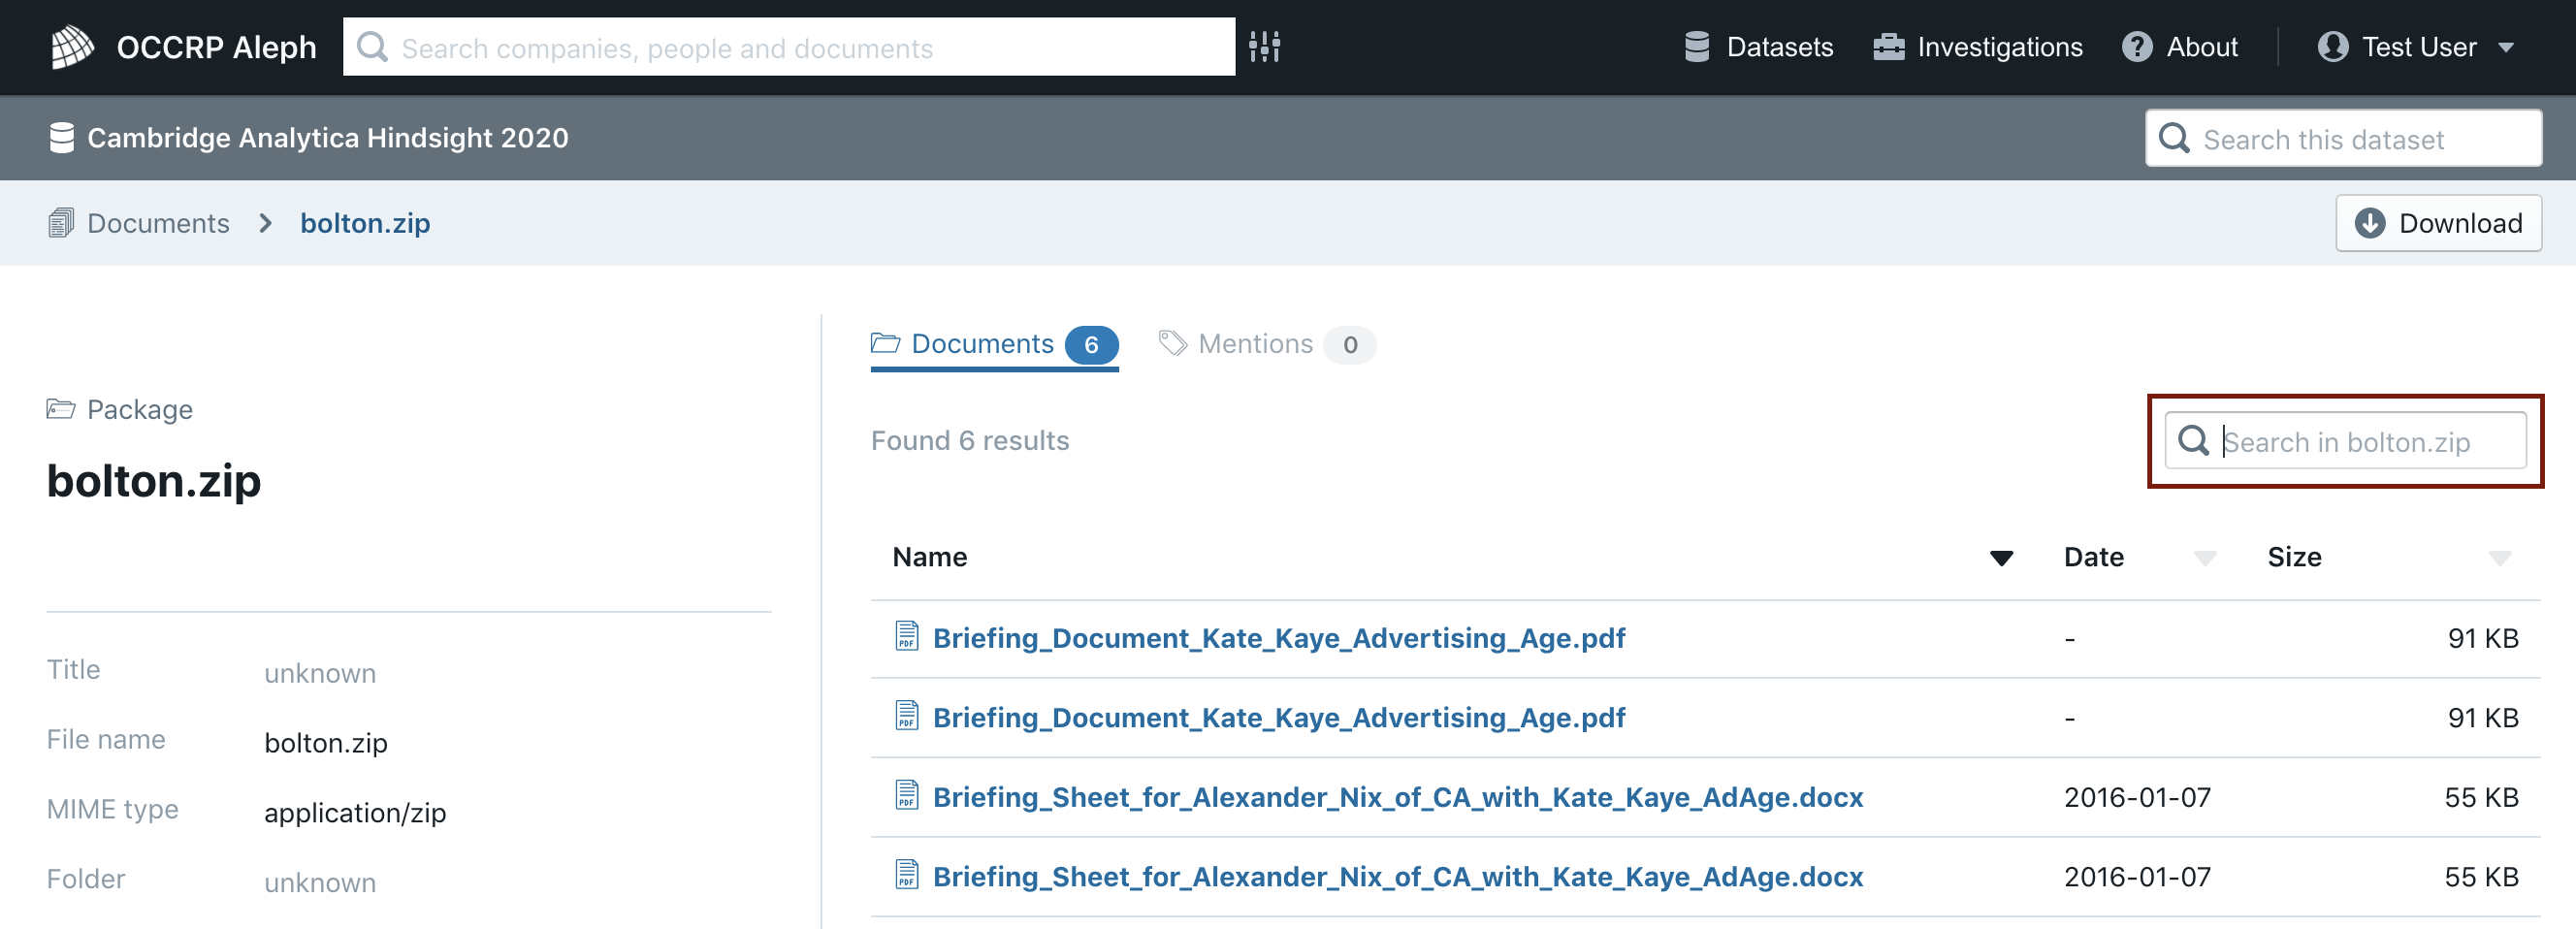
Task: Click the global search magnifier icon
Action: click(373, 46)
